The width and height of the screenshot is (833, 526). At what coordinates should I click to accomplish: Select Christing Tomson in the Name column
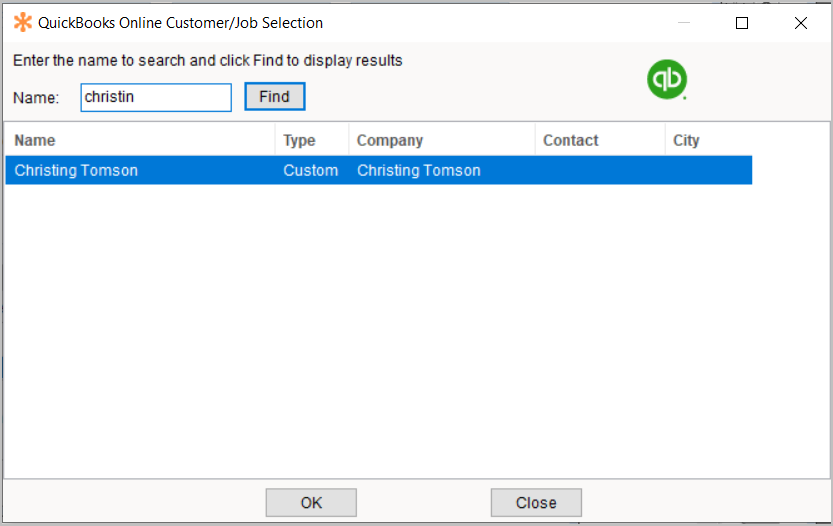click(76, 170)
